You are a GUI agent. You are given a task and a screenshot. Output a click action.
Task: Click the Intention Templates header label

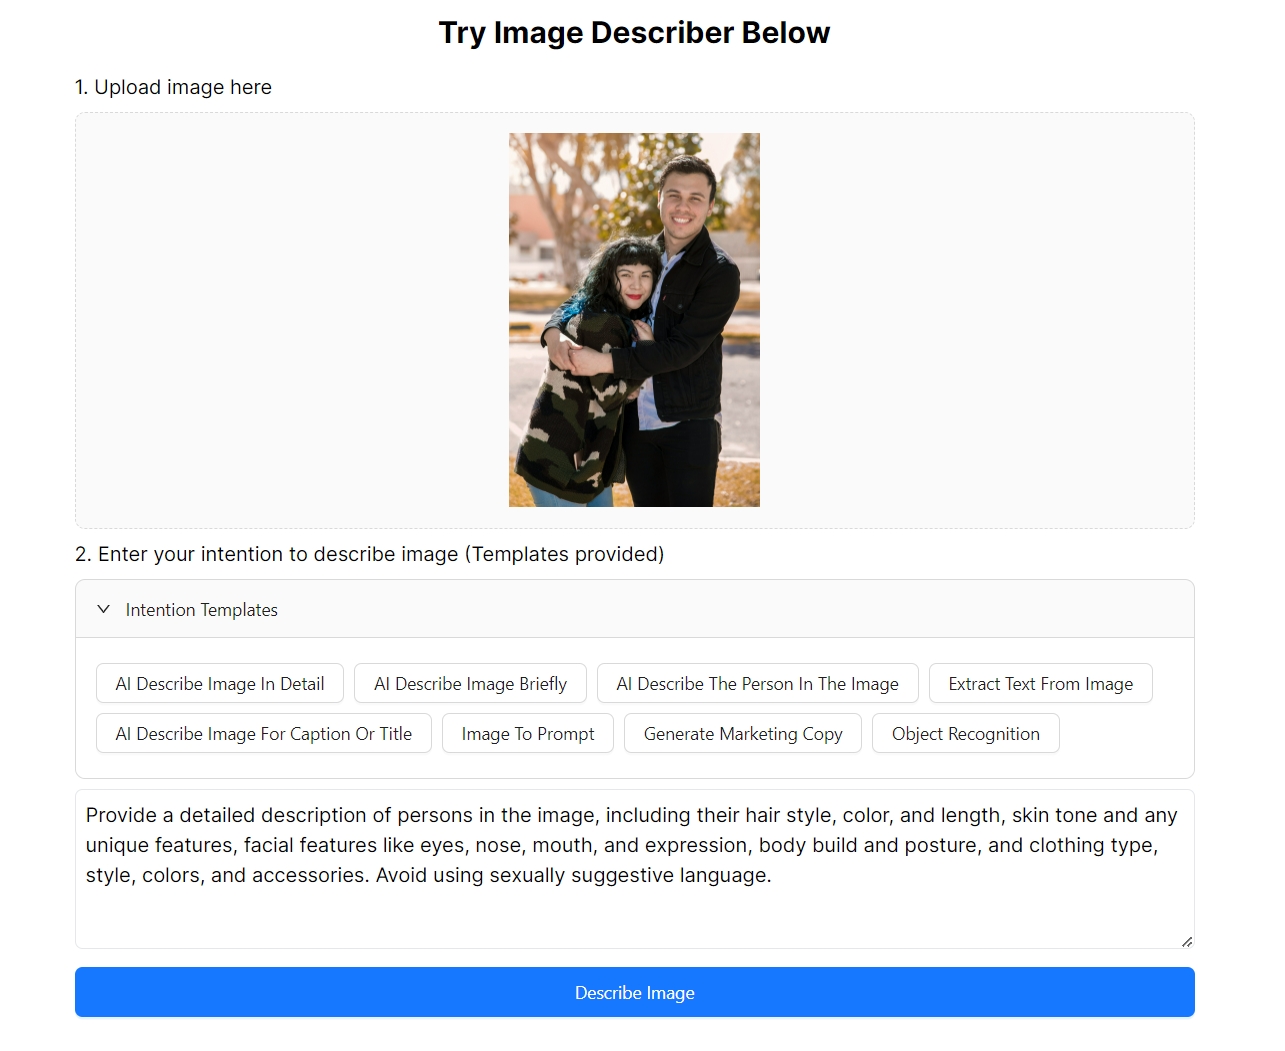pos(202,610)
